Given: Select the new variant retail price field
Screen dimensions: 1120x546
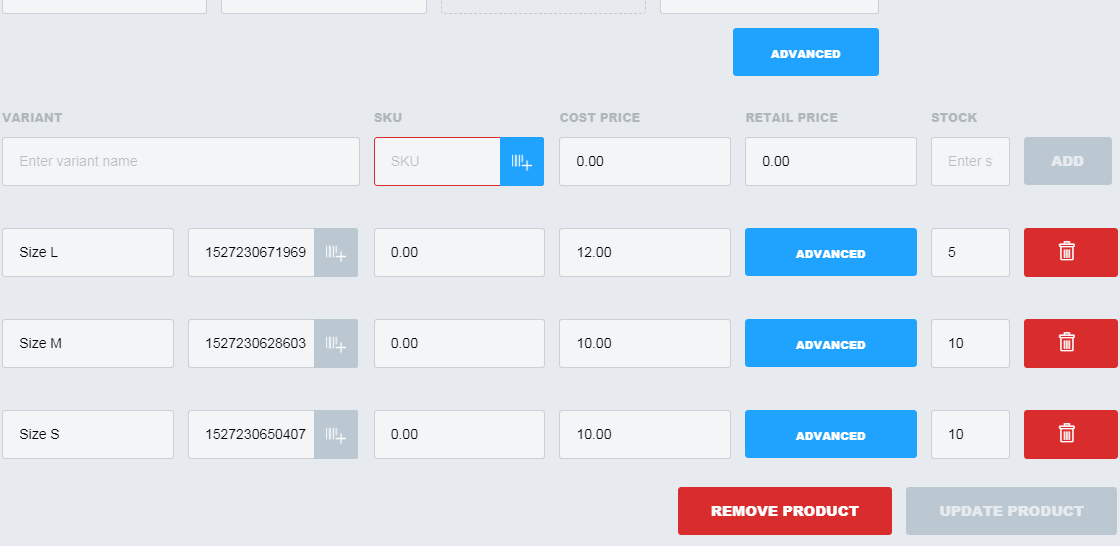Looking at the screenshot, I should [831, 162].
